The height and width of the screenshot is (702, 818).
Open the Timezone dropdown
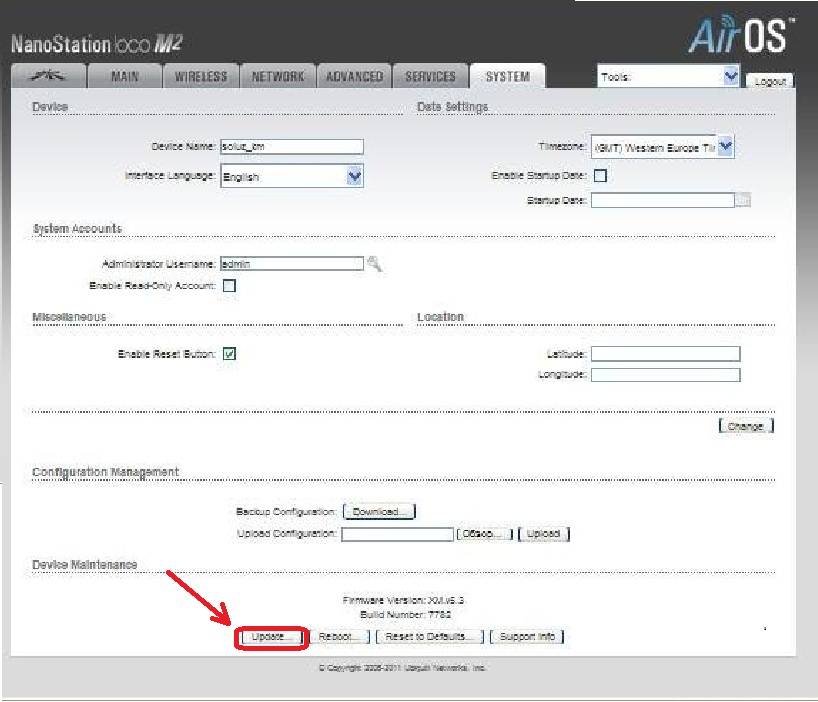663,147
